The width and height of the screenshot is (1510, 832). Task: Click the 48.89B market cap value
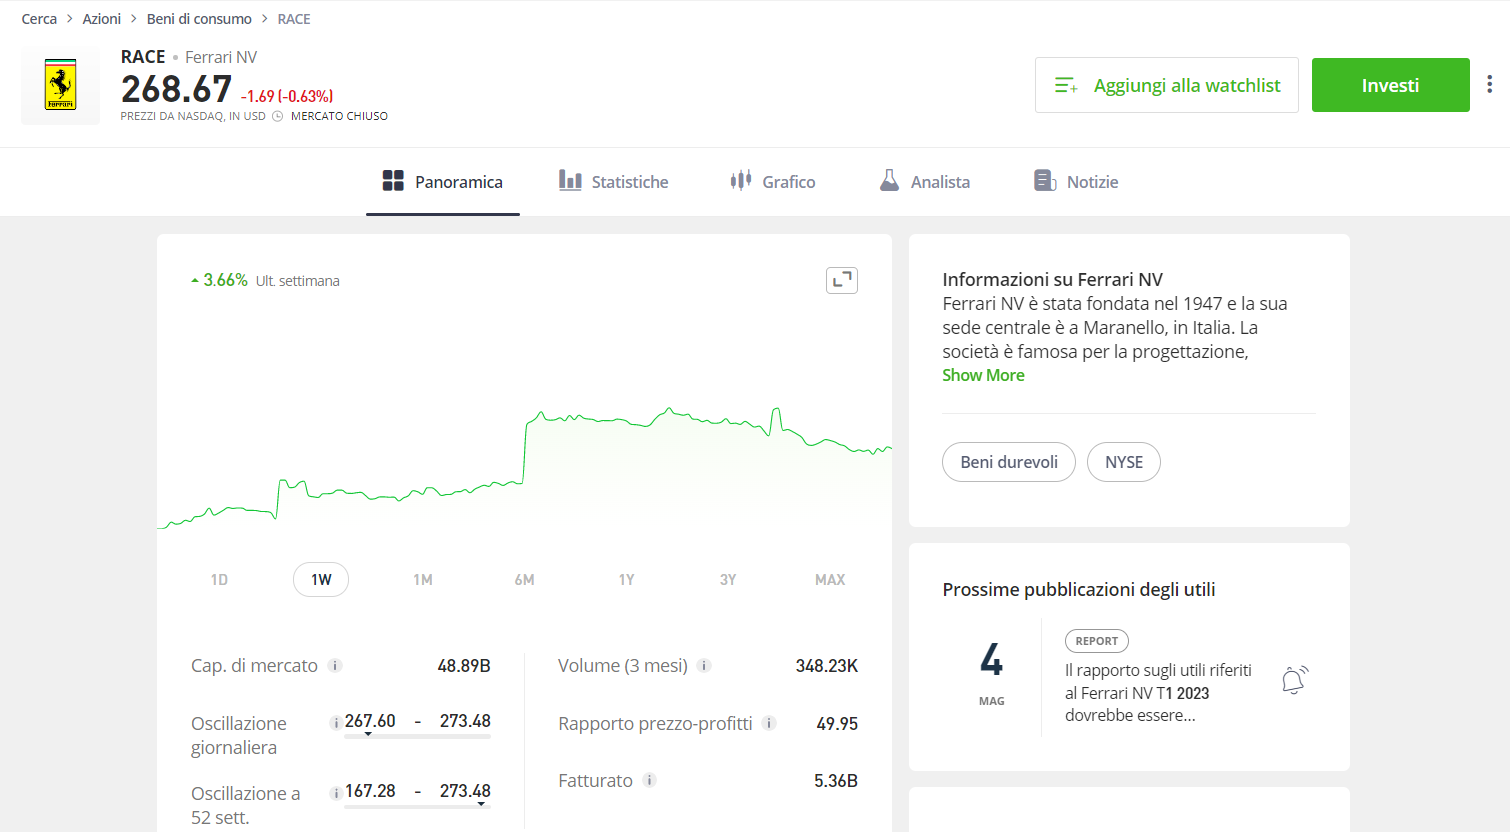(464, 666)
